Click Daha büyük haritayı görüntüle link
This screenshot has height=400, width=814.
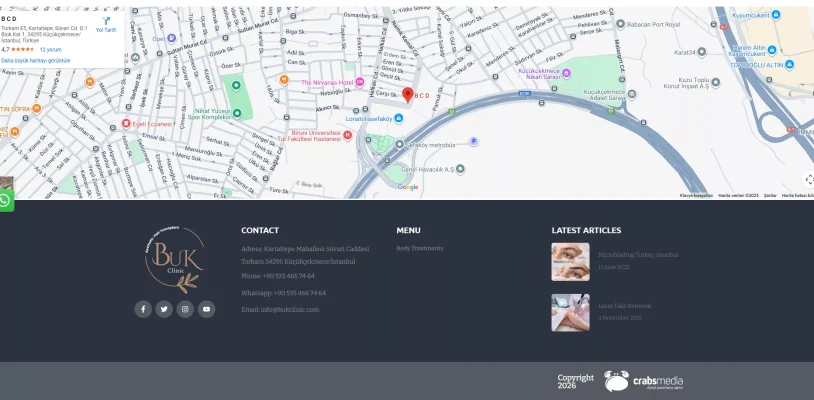pos(36,60)
